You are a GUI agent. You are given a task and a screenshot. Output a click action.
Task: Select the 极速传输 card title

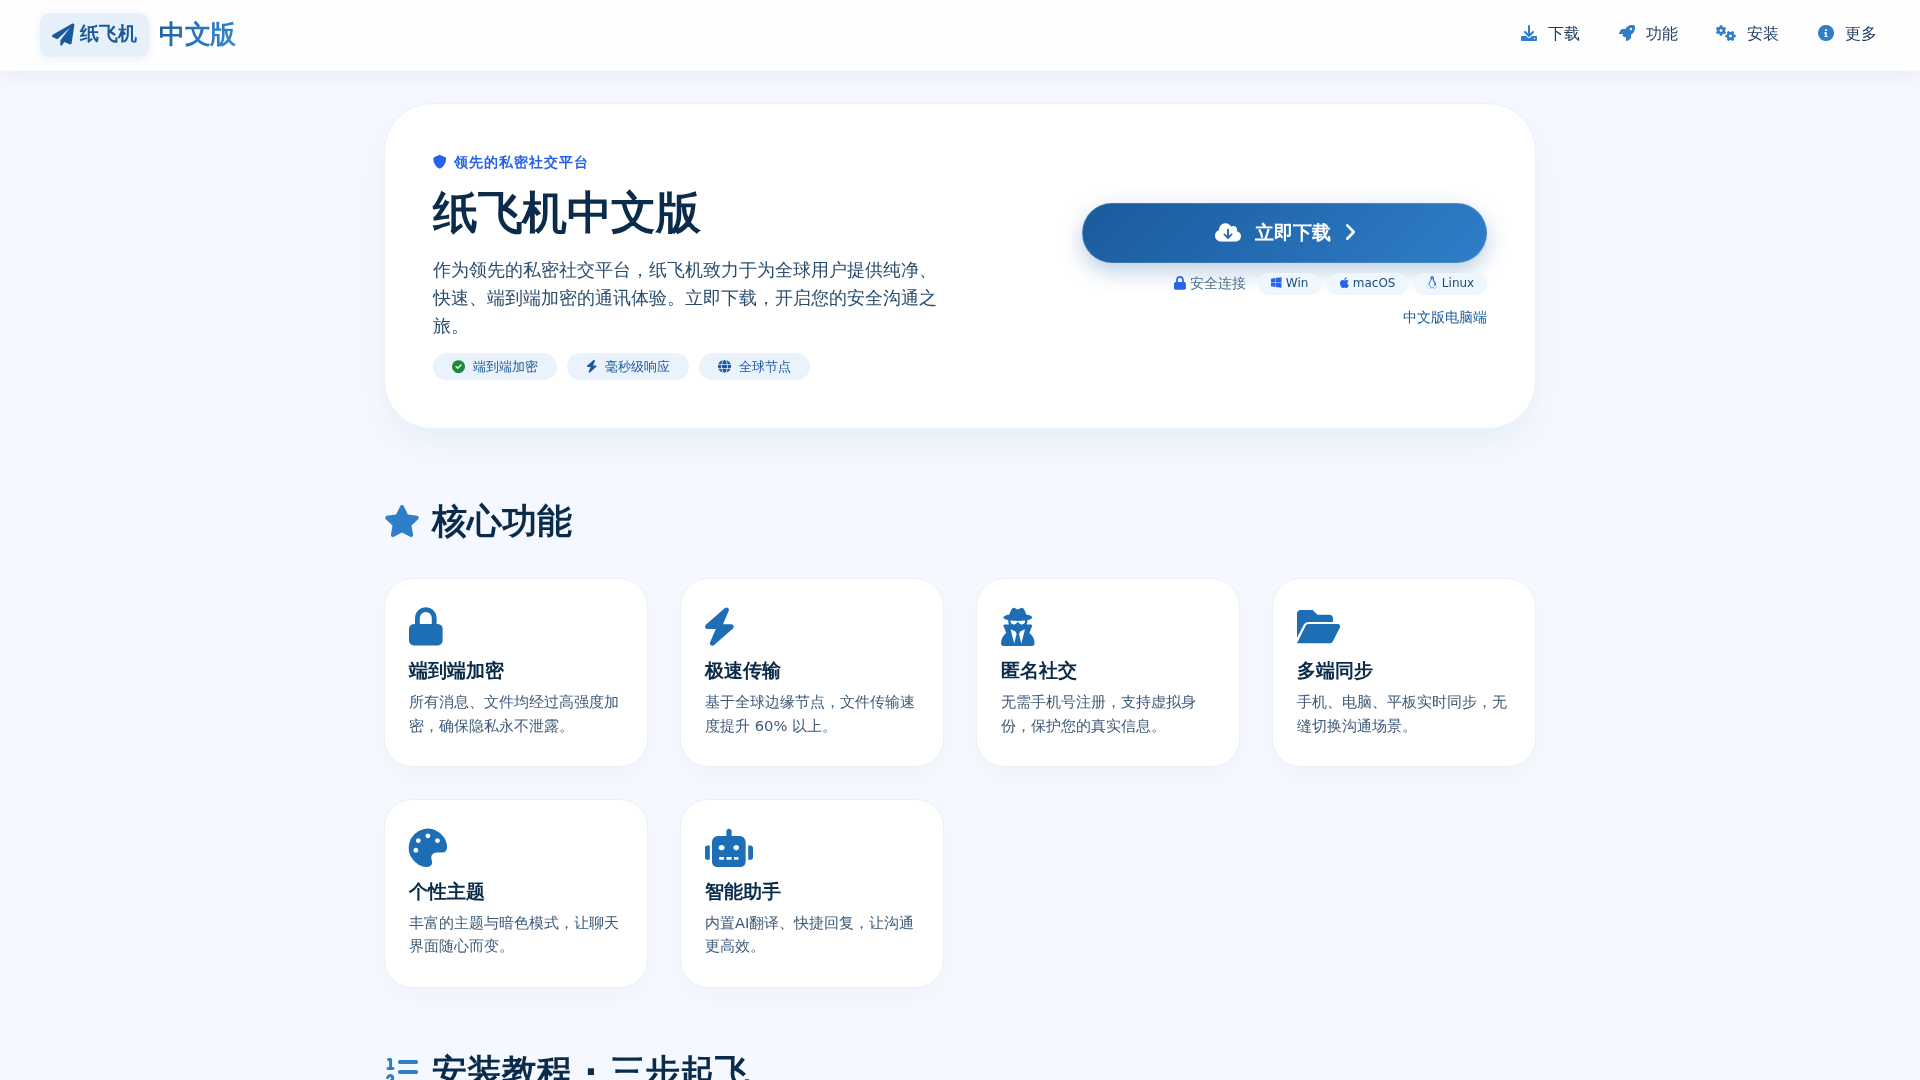[743, 671]
